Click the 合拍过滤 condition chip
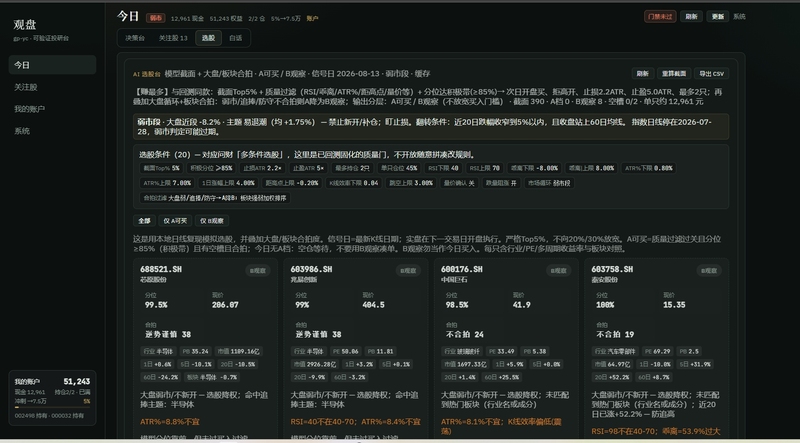The height and width of the screenshot is (443, 800). (215, 198)
